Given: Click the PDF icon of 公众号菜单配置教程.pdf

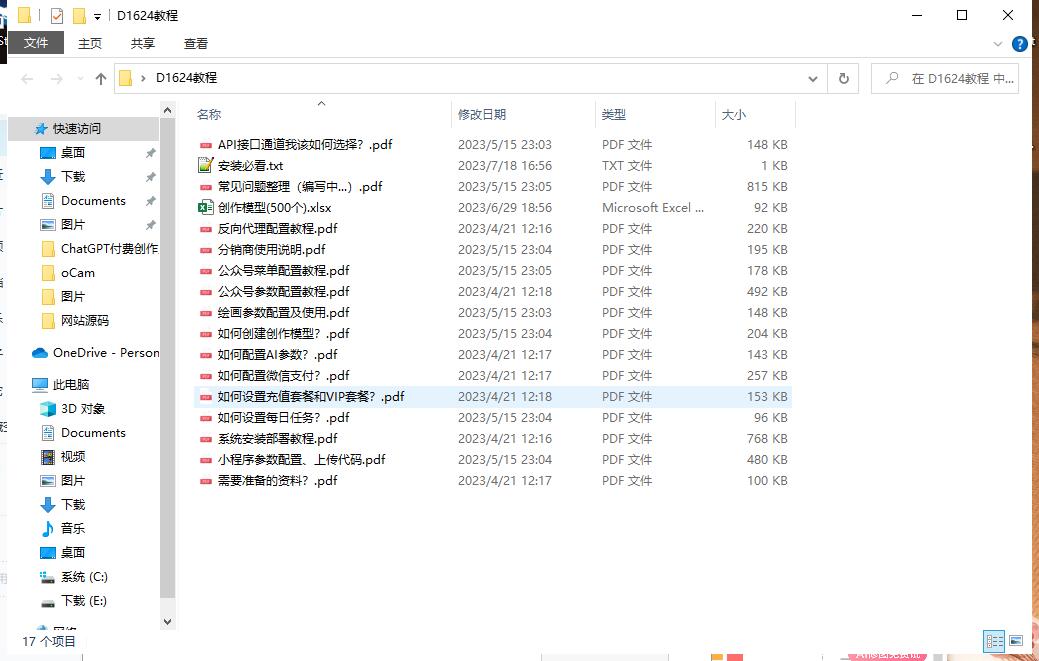Looking at the screenshot, I should 205,270.
